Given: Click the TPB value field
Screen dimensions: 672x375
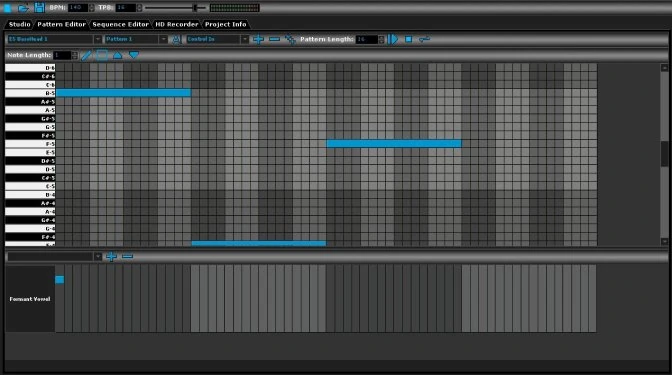Looking at the screenshot, I should (x=126, y=8).
